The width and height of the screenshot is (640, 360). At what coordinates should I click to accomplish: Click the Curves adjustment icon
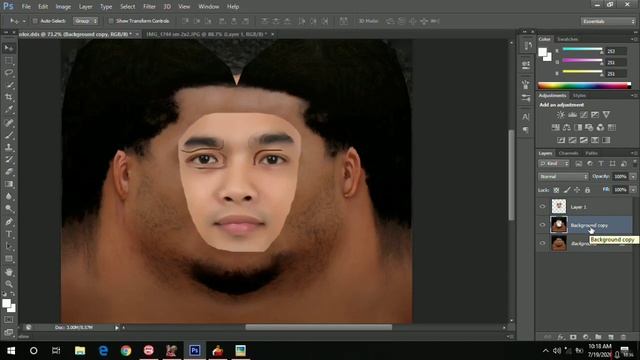[x=584, y=115]
